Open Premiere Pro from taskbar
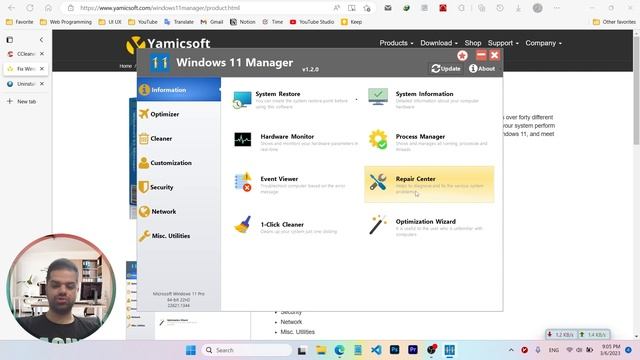This screenshot has height=360, width=640. pos(413,350)
